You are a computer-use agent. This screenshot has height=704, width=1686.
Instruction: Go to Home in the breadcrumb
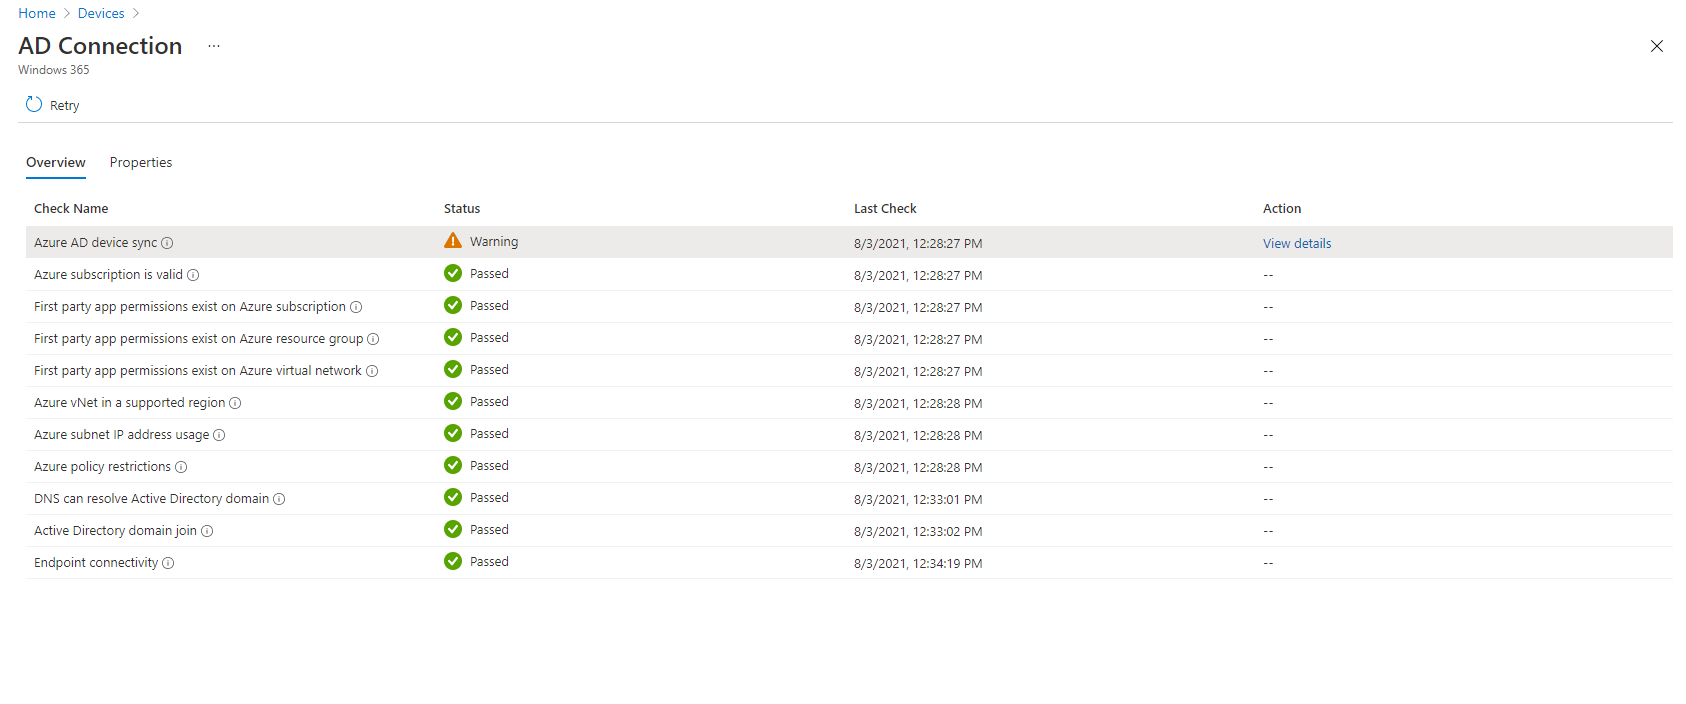point(37,13)
